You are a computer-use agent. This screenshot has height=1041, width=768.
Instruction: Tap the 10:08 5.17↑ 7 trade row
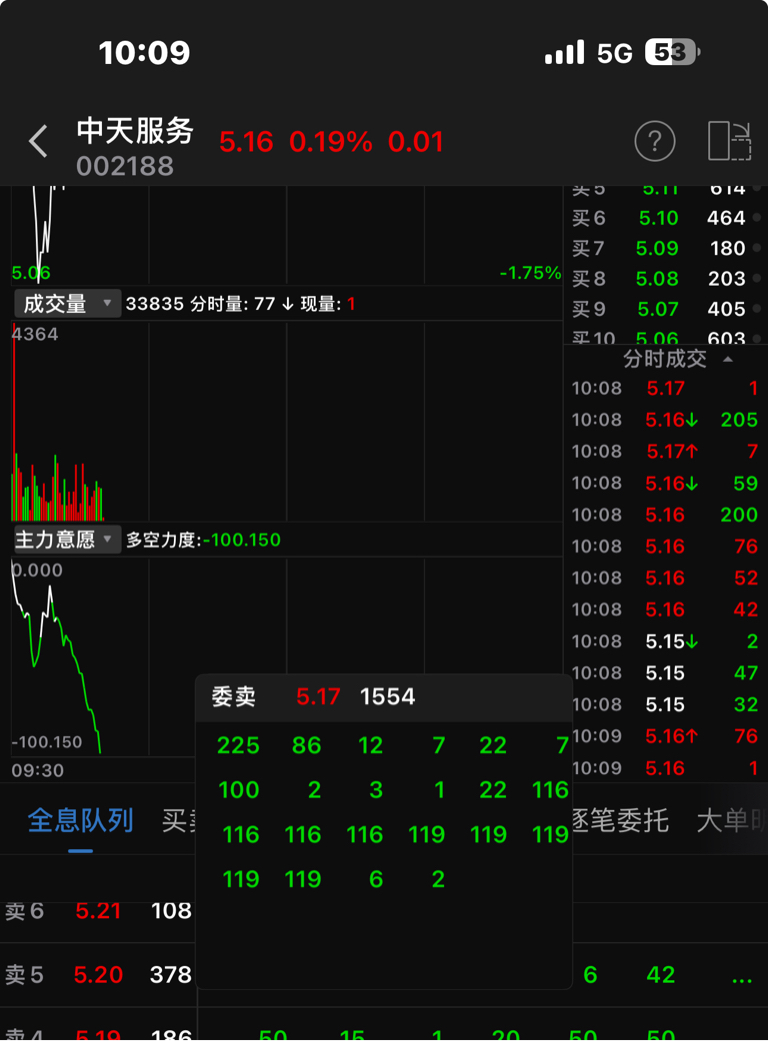[x=665, y=451]
